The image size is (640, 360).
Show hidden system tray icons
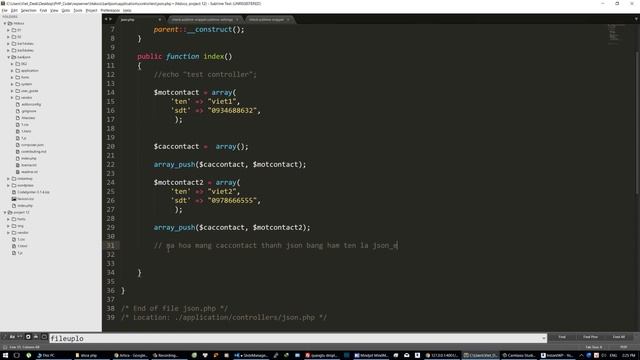[x=581, y=356]
